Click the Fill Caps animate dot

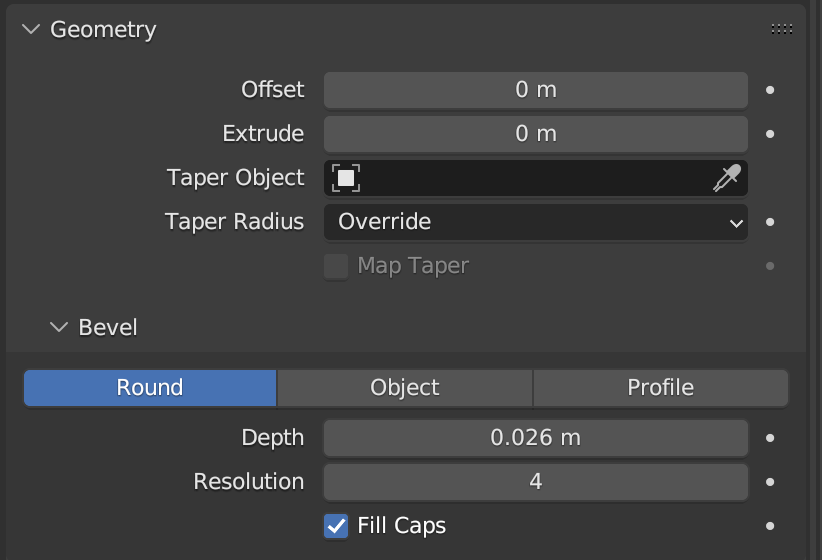tap(770, 526)
